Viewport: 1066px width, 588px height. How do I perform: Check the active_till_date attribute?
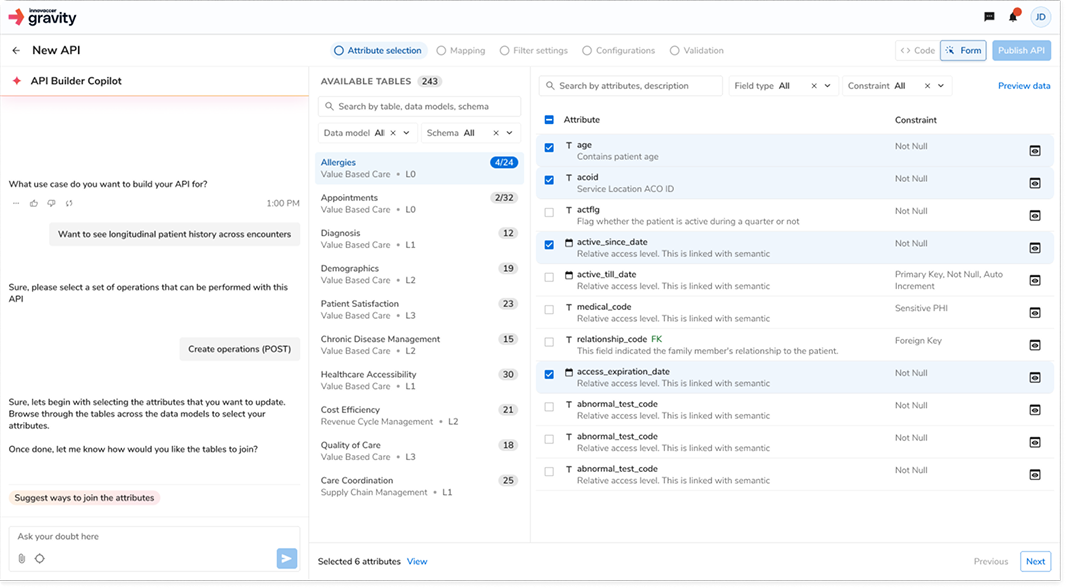[x=549, y=277]
